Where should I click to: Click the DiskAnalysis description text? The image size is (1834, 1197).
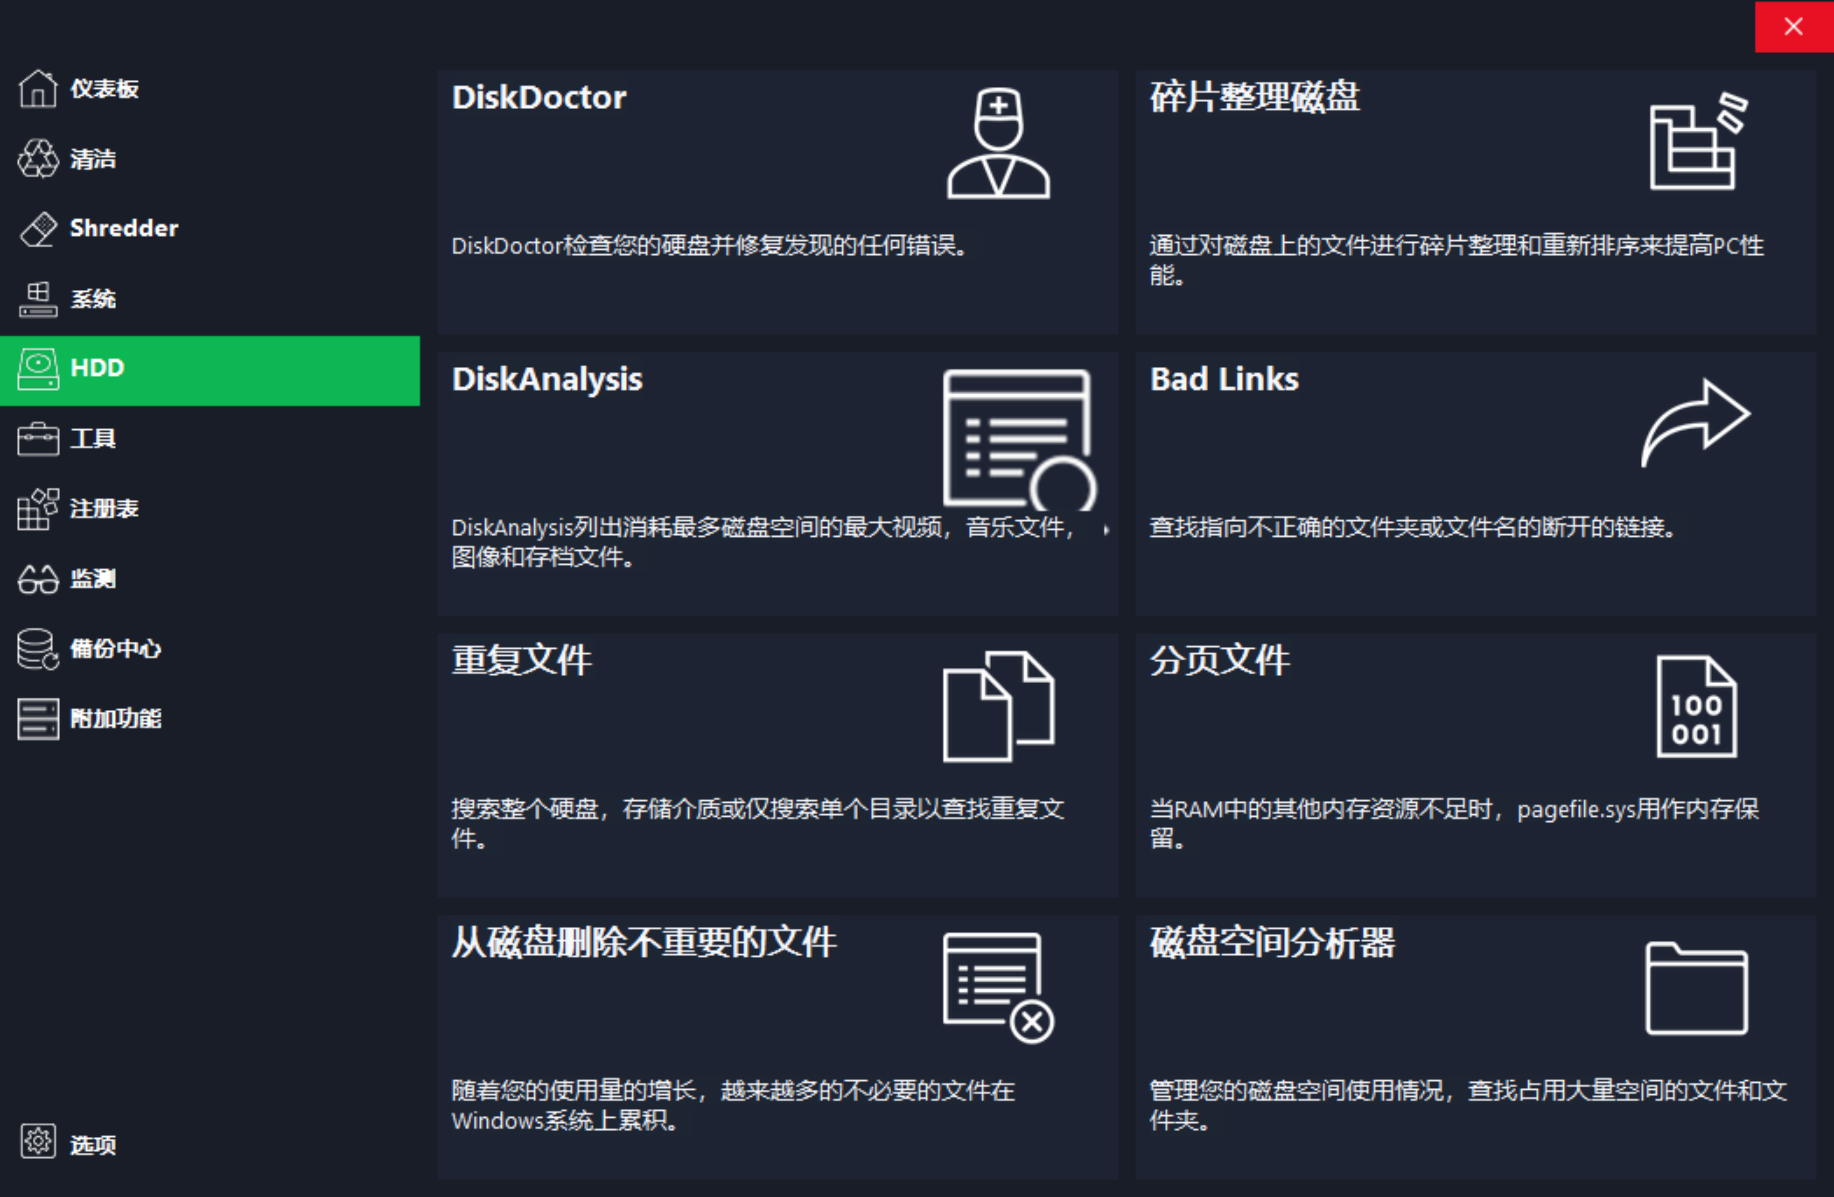(x=764, y=542)
